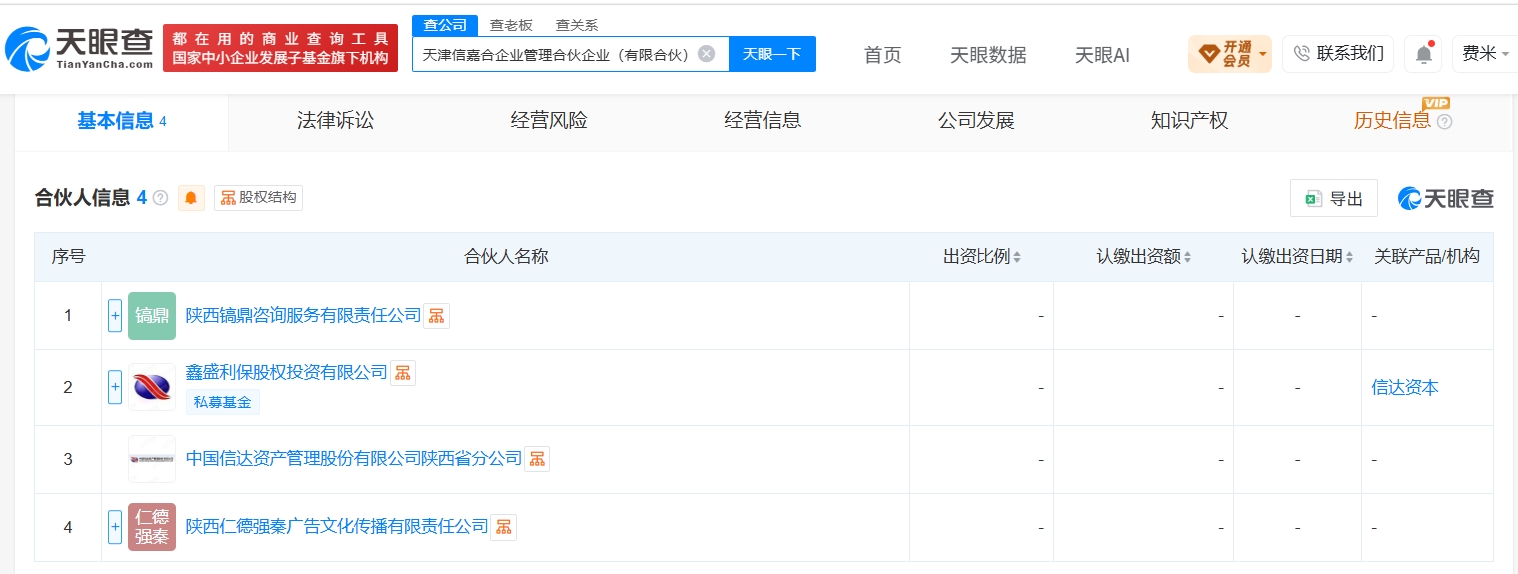Show help next to the 历史信息 tab
This screenshot has height=574, width=1518.
point(1444,122)
